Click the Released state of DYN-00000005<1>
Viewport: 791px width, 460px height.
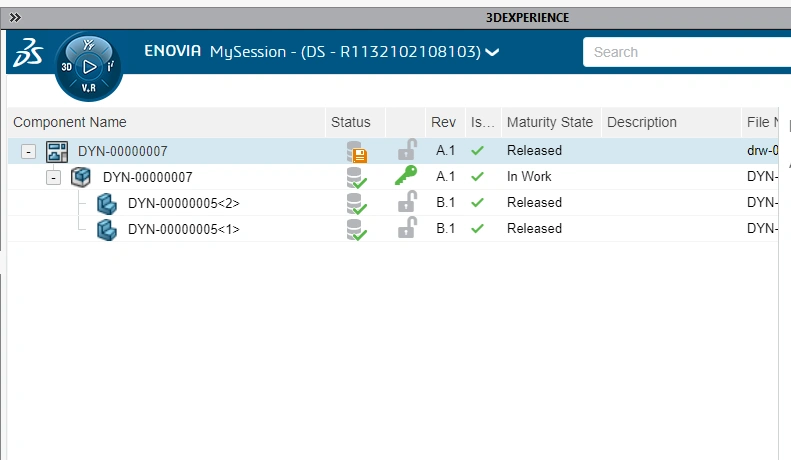[x=534, y=228]
